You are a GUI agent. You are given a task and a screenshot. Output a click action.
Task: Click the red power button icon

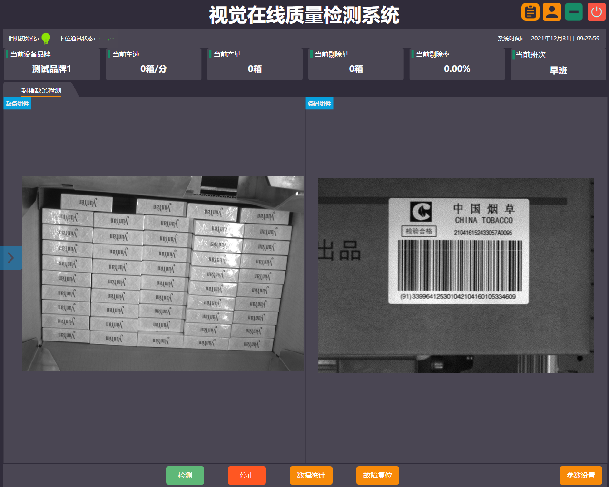(597, 13)
